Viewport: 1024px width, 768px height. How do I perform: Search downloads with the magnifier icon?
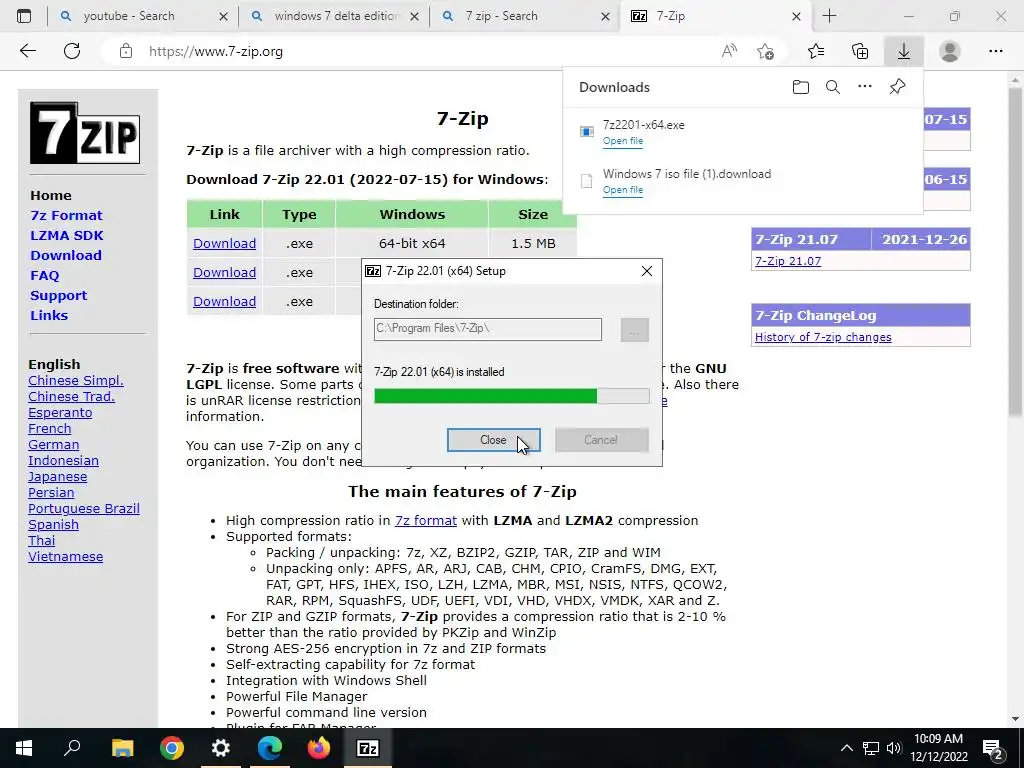[833, 87]
